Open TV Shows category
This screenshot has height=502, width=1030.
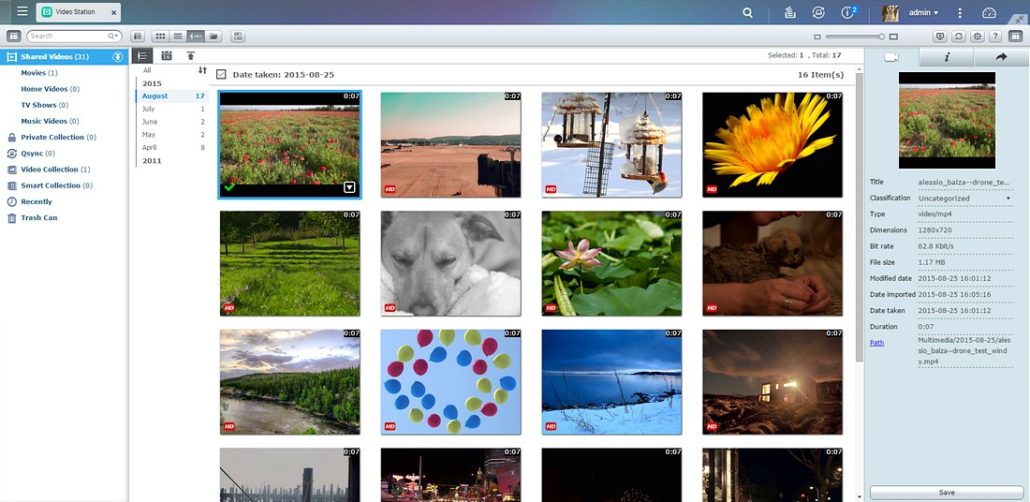[44, 104]
